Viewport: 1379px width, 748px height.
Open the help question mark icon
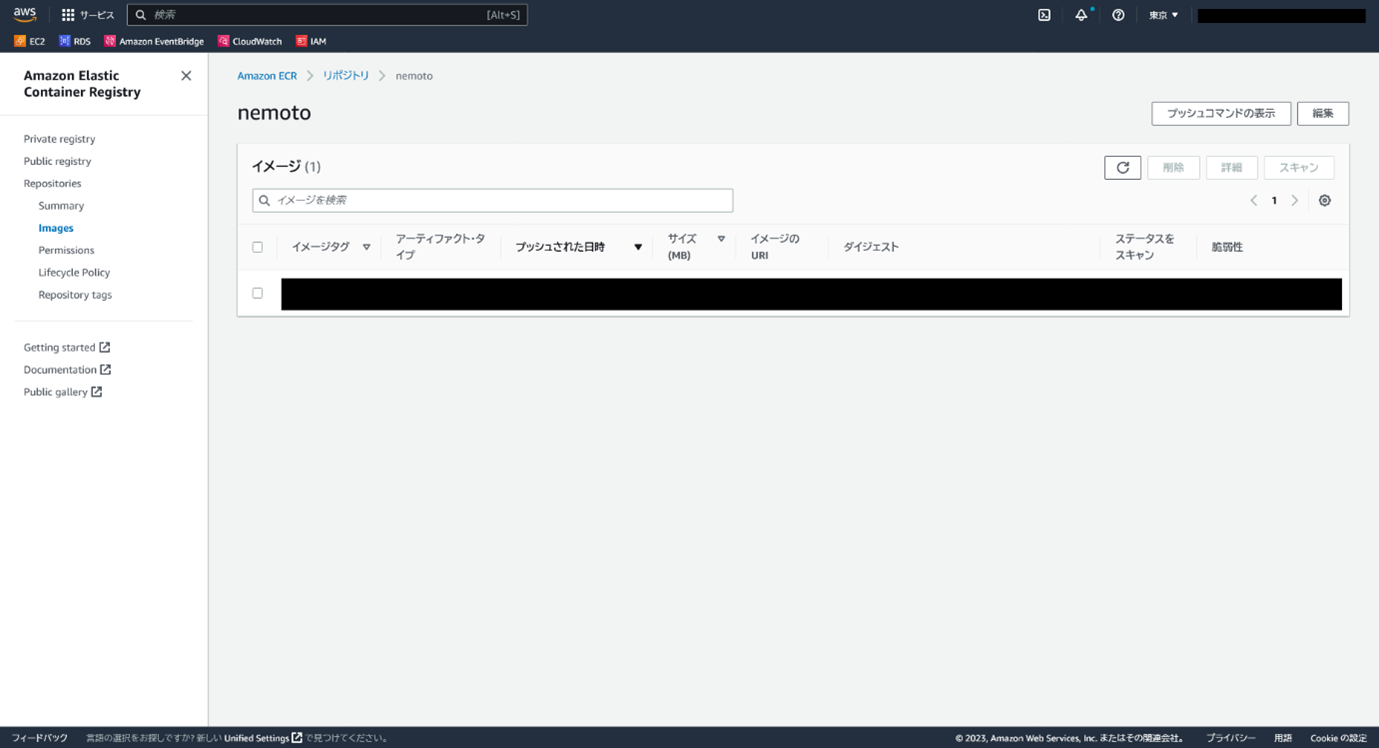tap(1118, 15)
